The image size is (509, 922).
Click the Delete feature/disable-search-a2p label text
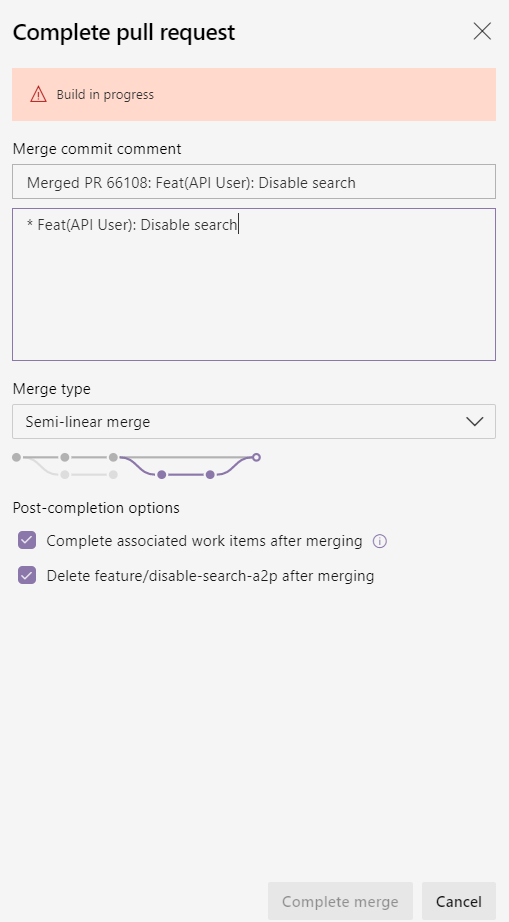[210, 576]
